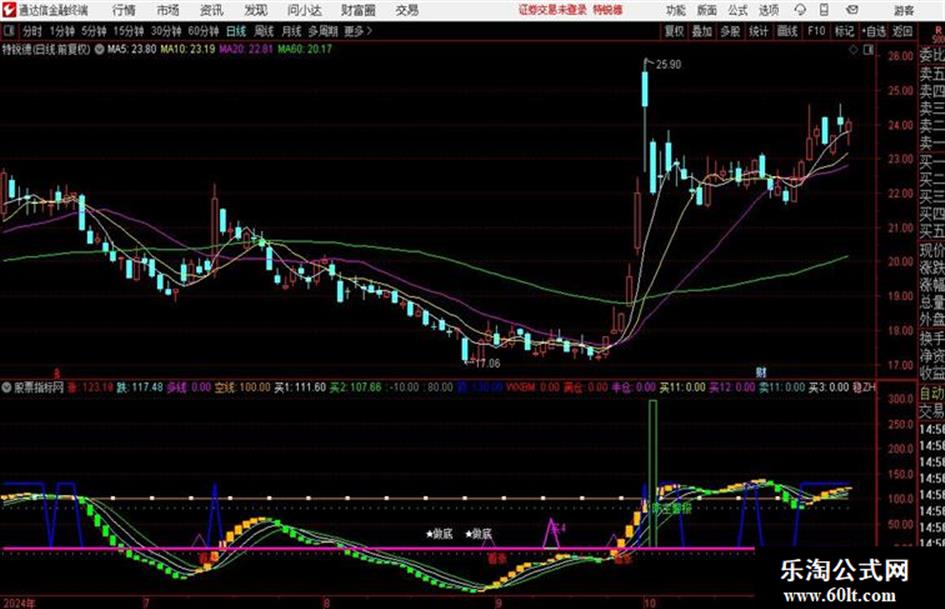Click the customer service headset icon
945x609 pixels.
click(800, 10)
